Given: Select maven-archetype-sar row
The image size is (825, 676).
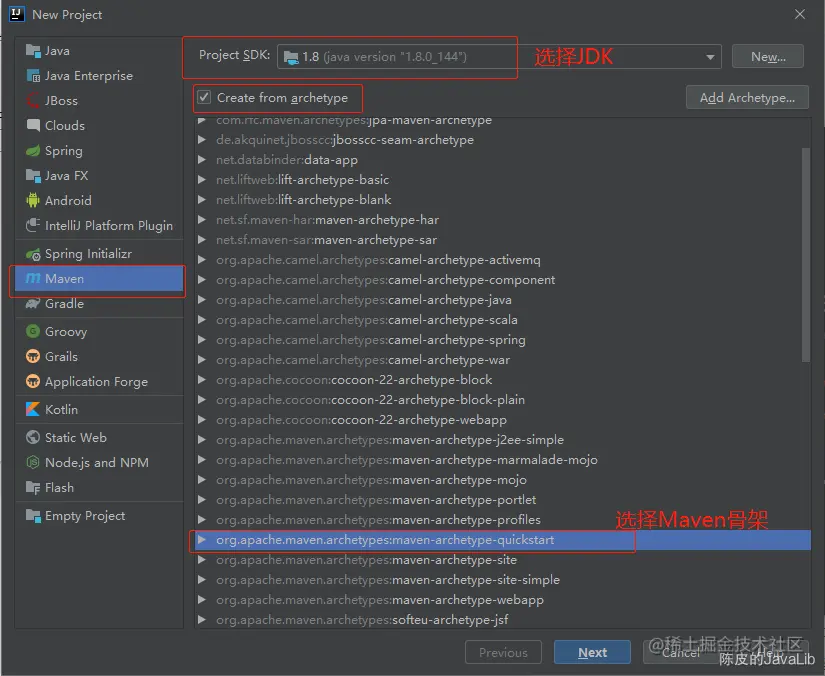Looking at the screenshot, I should point(502,240).
